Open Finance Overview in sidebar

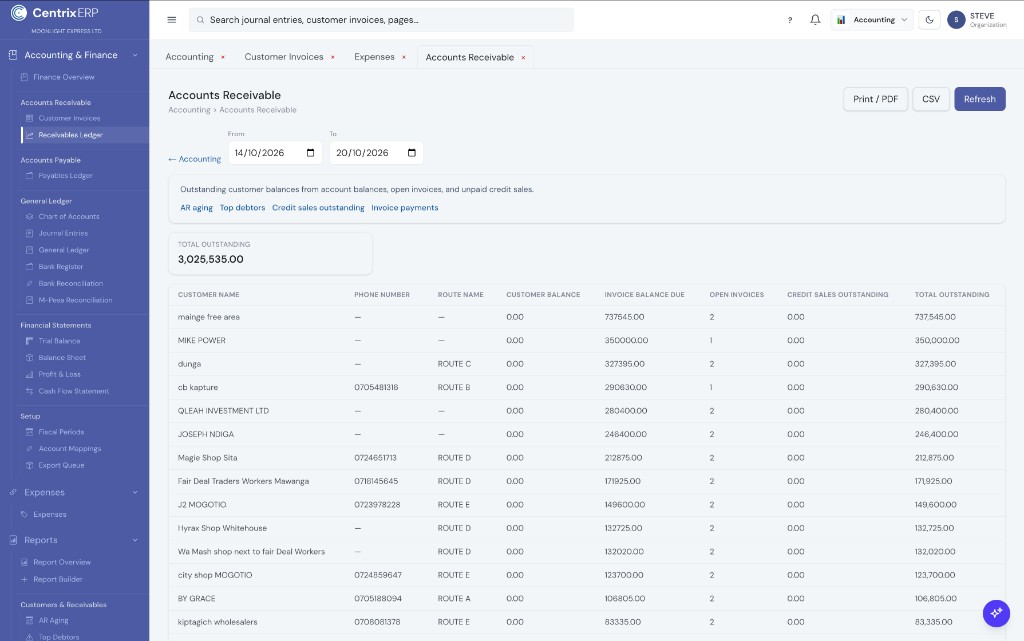point(64,77)
